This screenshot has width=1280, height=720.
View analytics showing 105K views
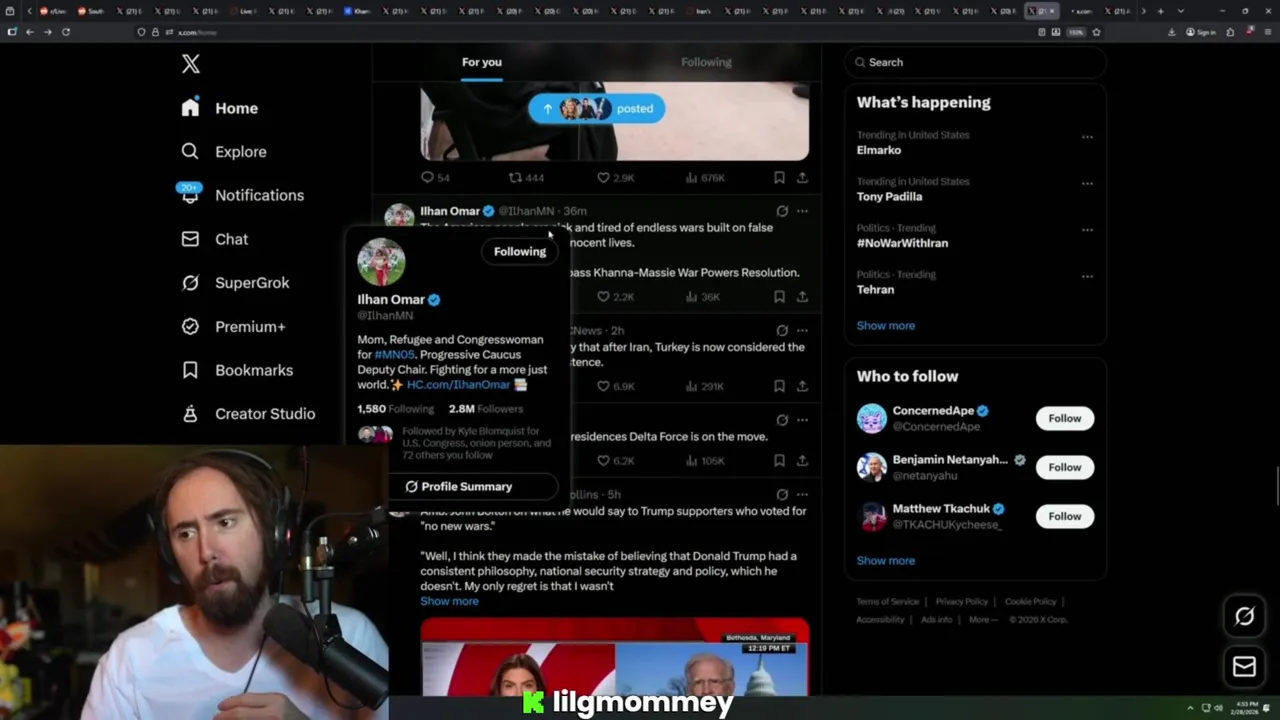tap(705, 461)
